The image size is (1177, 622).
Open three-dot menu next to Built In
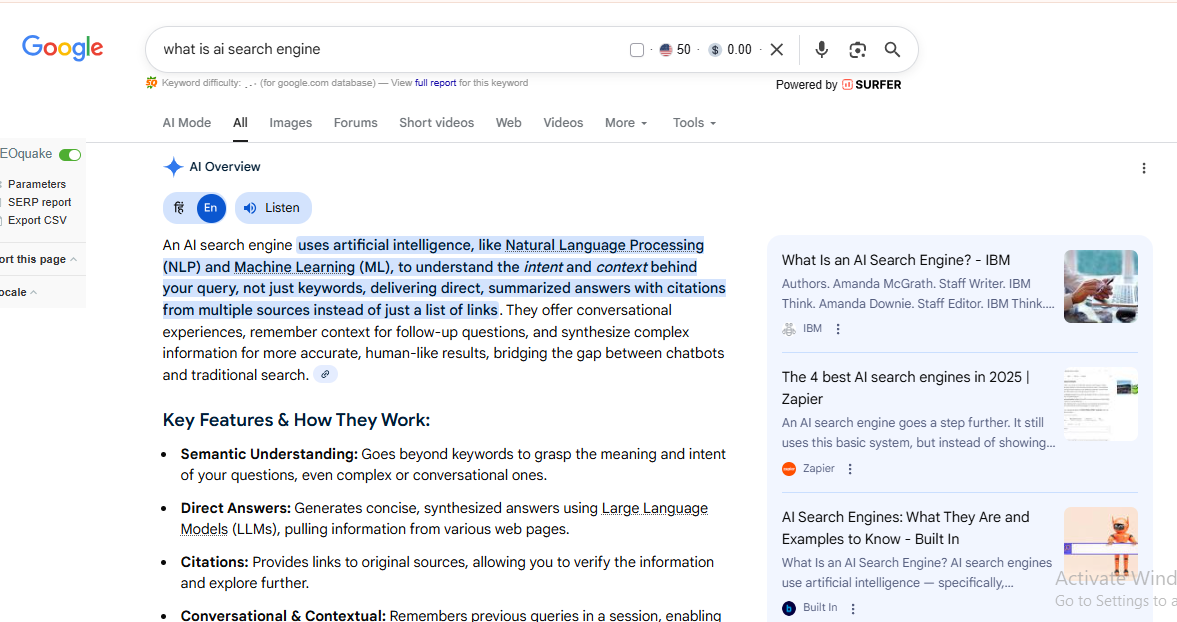[853, 608]
